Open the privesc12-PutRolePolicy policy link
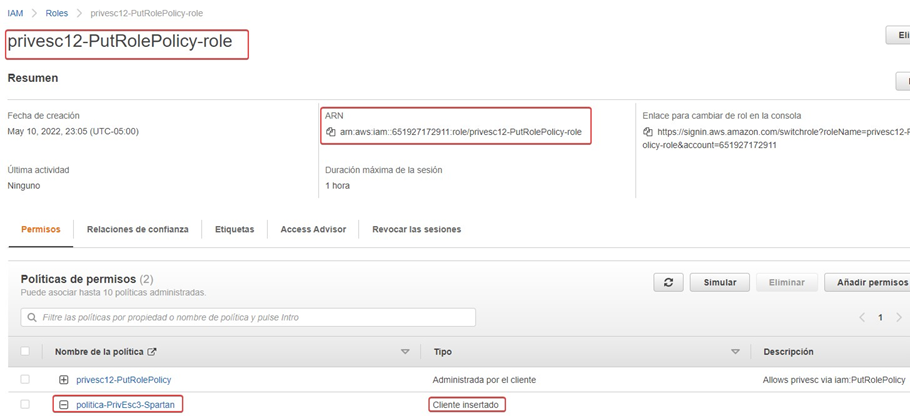Image resolution: width=910 pixels, height=416 pixels. [123, 380]
